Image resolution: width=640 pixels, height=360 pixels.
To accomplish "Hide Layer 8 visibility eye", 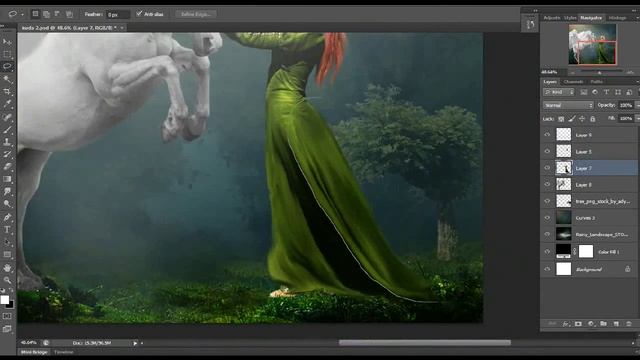I will [x=547, y=184].
